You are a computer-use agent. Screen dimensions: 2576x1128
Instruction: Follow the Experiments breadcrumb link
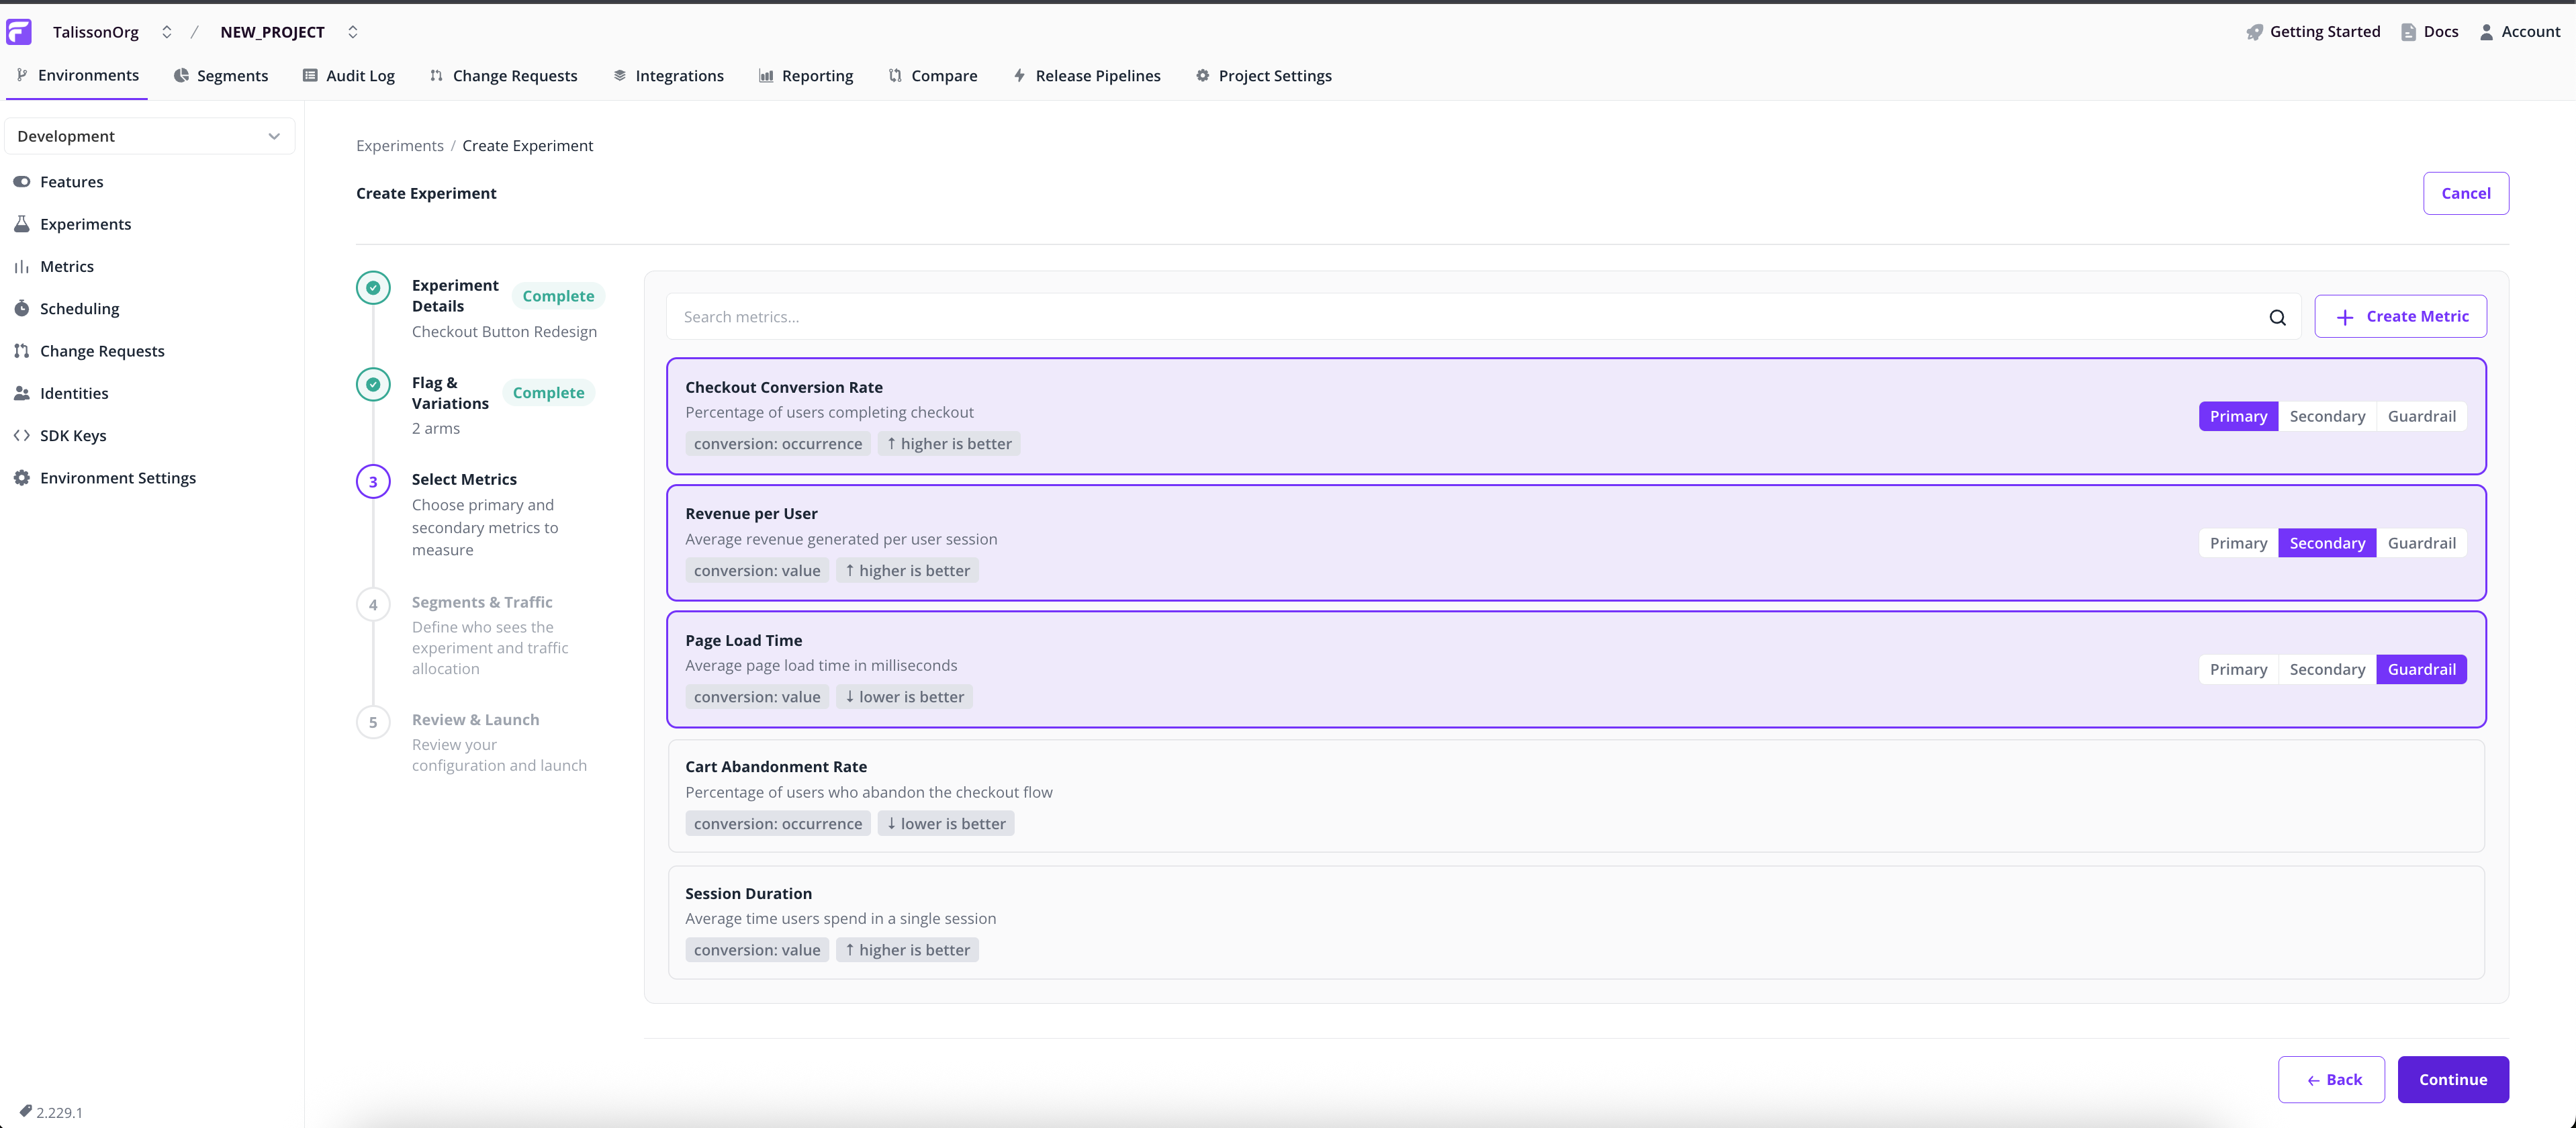point(399,145)
